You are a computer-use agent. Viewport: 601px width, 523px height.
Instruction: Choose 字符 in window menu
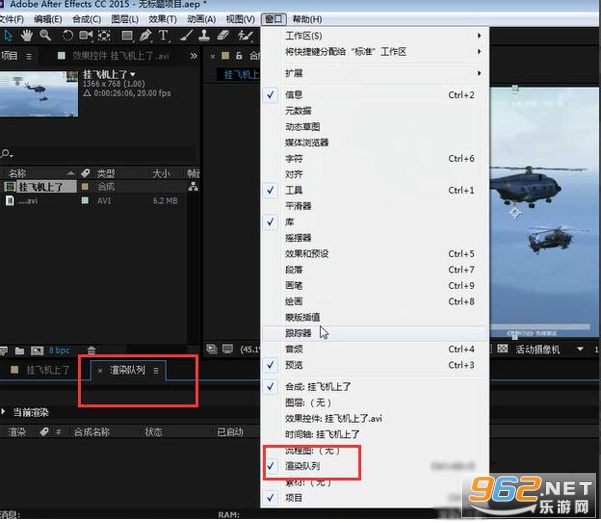374,158
